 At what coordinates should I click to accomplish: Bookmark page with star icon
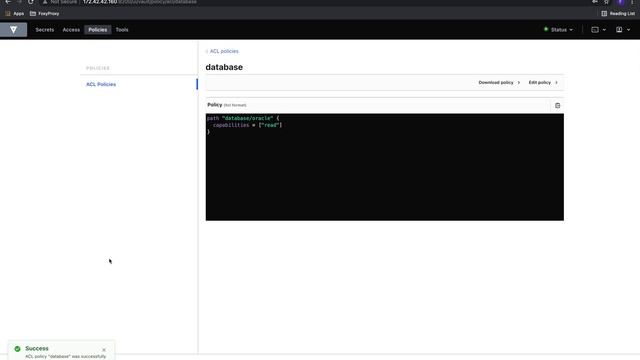point(607,2)
